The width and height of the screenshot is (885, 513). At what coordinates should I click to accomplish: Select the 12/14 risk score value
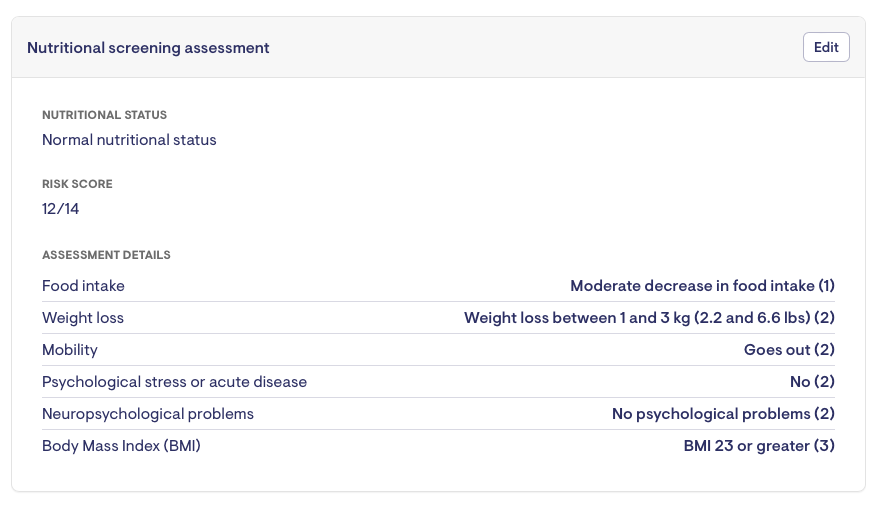click(60, 209)
